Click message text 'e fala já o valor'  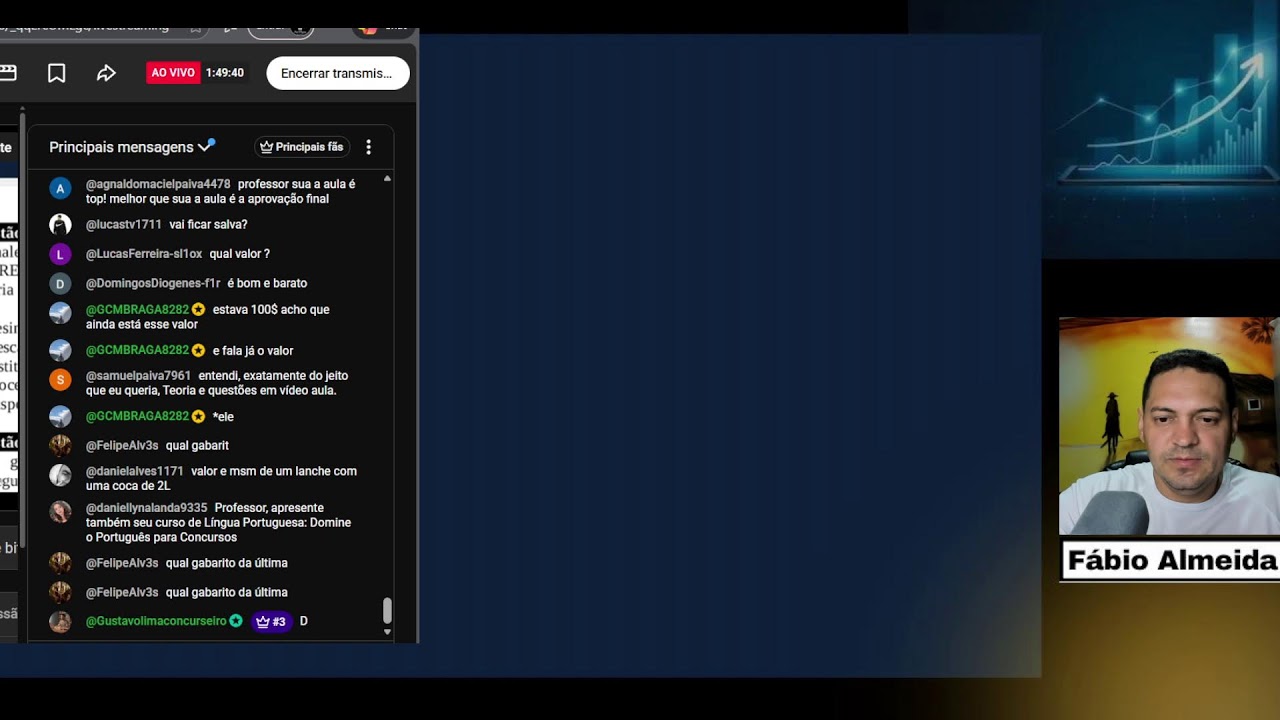tap(253, 351)
